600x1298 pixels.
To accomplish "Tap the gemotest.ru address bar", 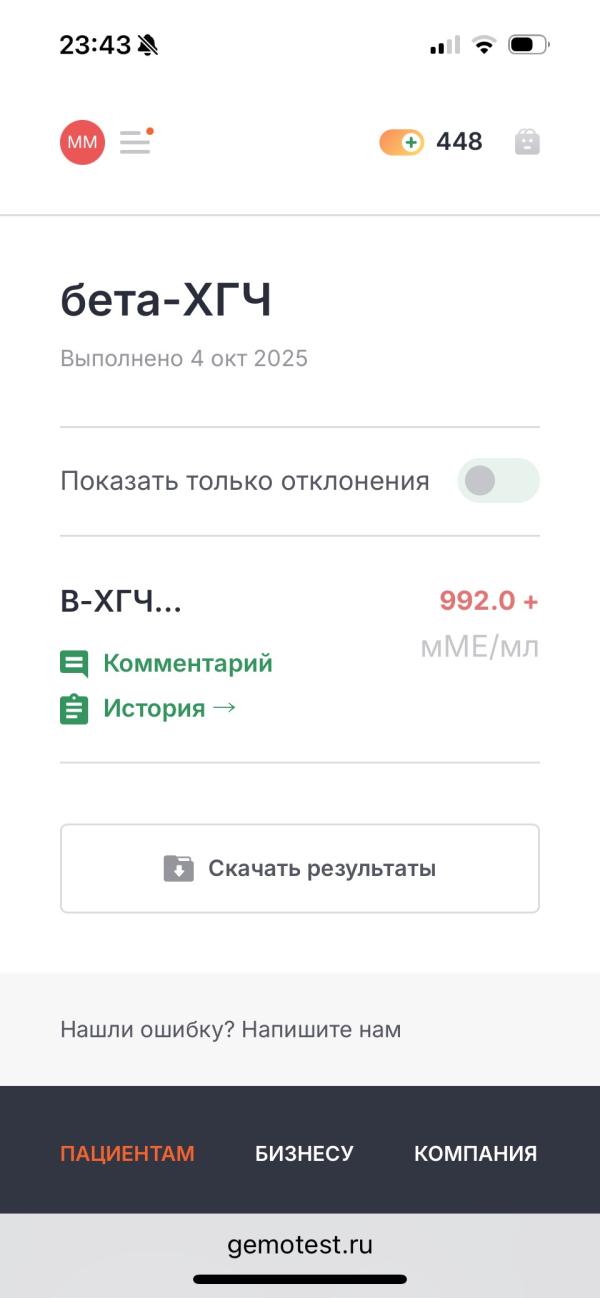I will tap(300, 1245).
